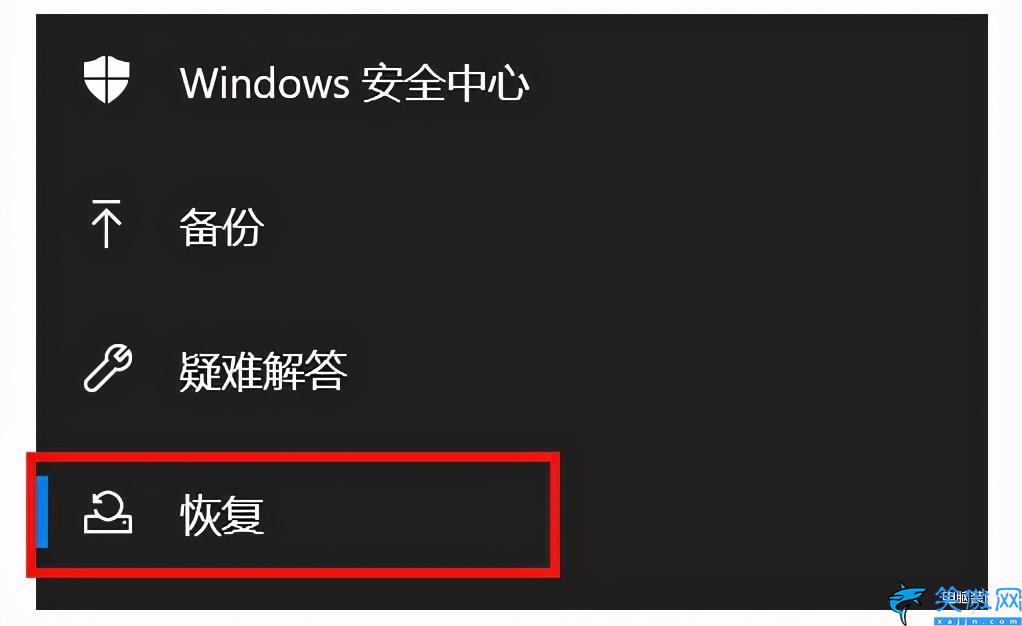The height and width of the screenshot is (626, 1022).
Task: Click the recovery drive icon
Action: pos(108,514)
